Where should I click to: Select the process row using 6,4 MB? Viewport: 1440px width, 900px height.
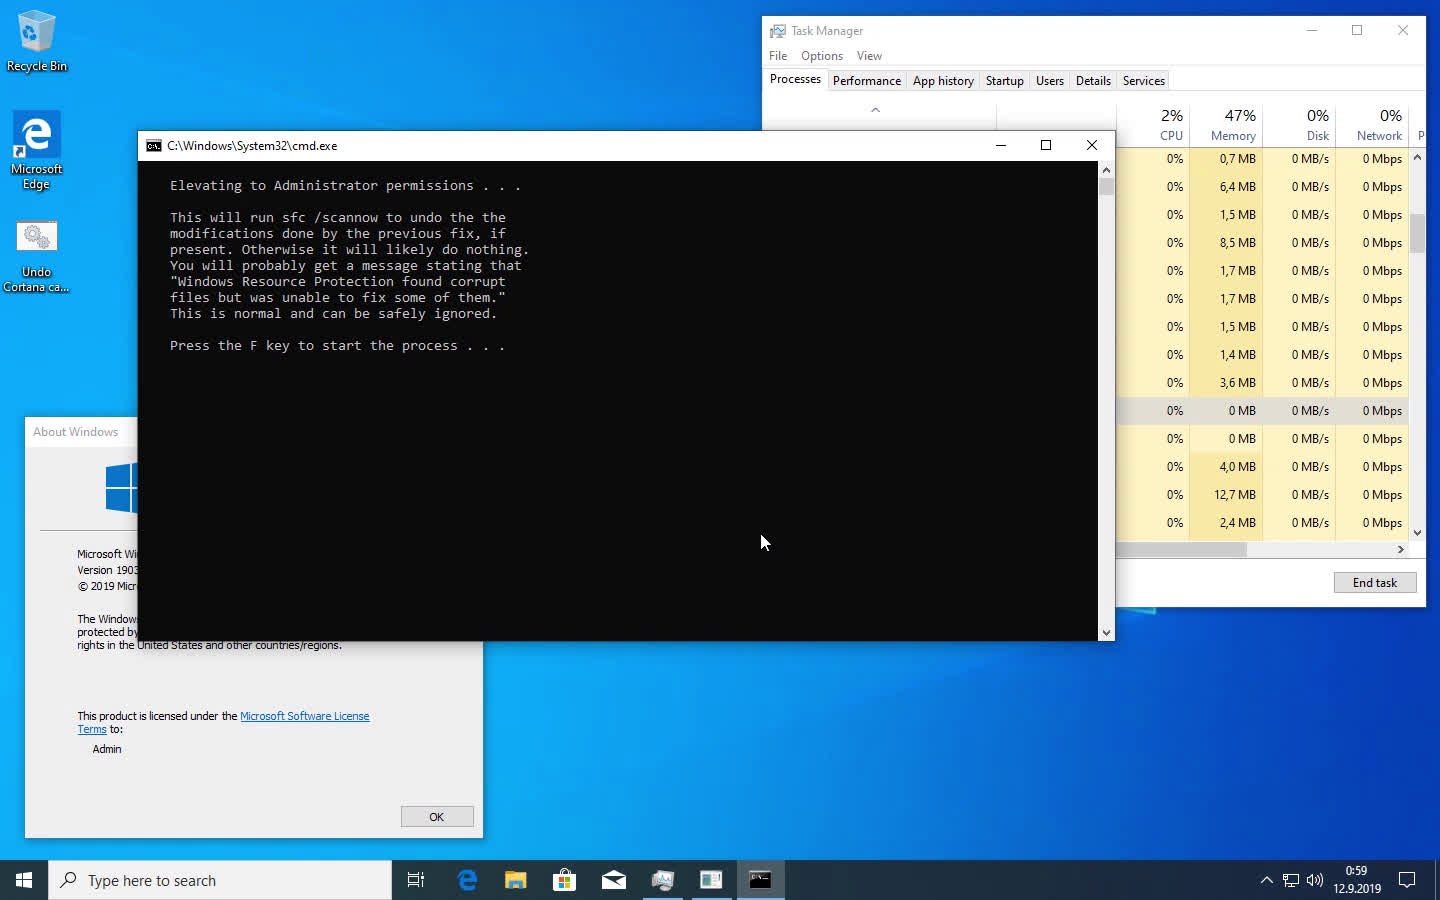(x=1262, y=187)
